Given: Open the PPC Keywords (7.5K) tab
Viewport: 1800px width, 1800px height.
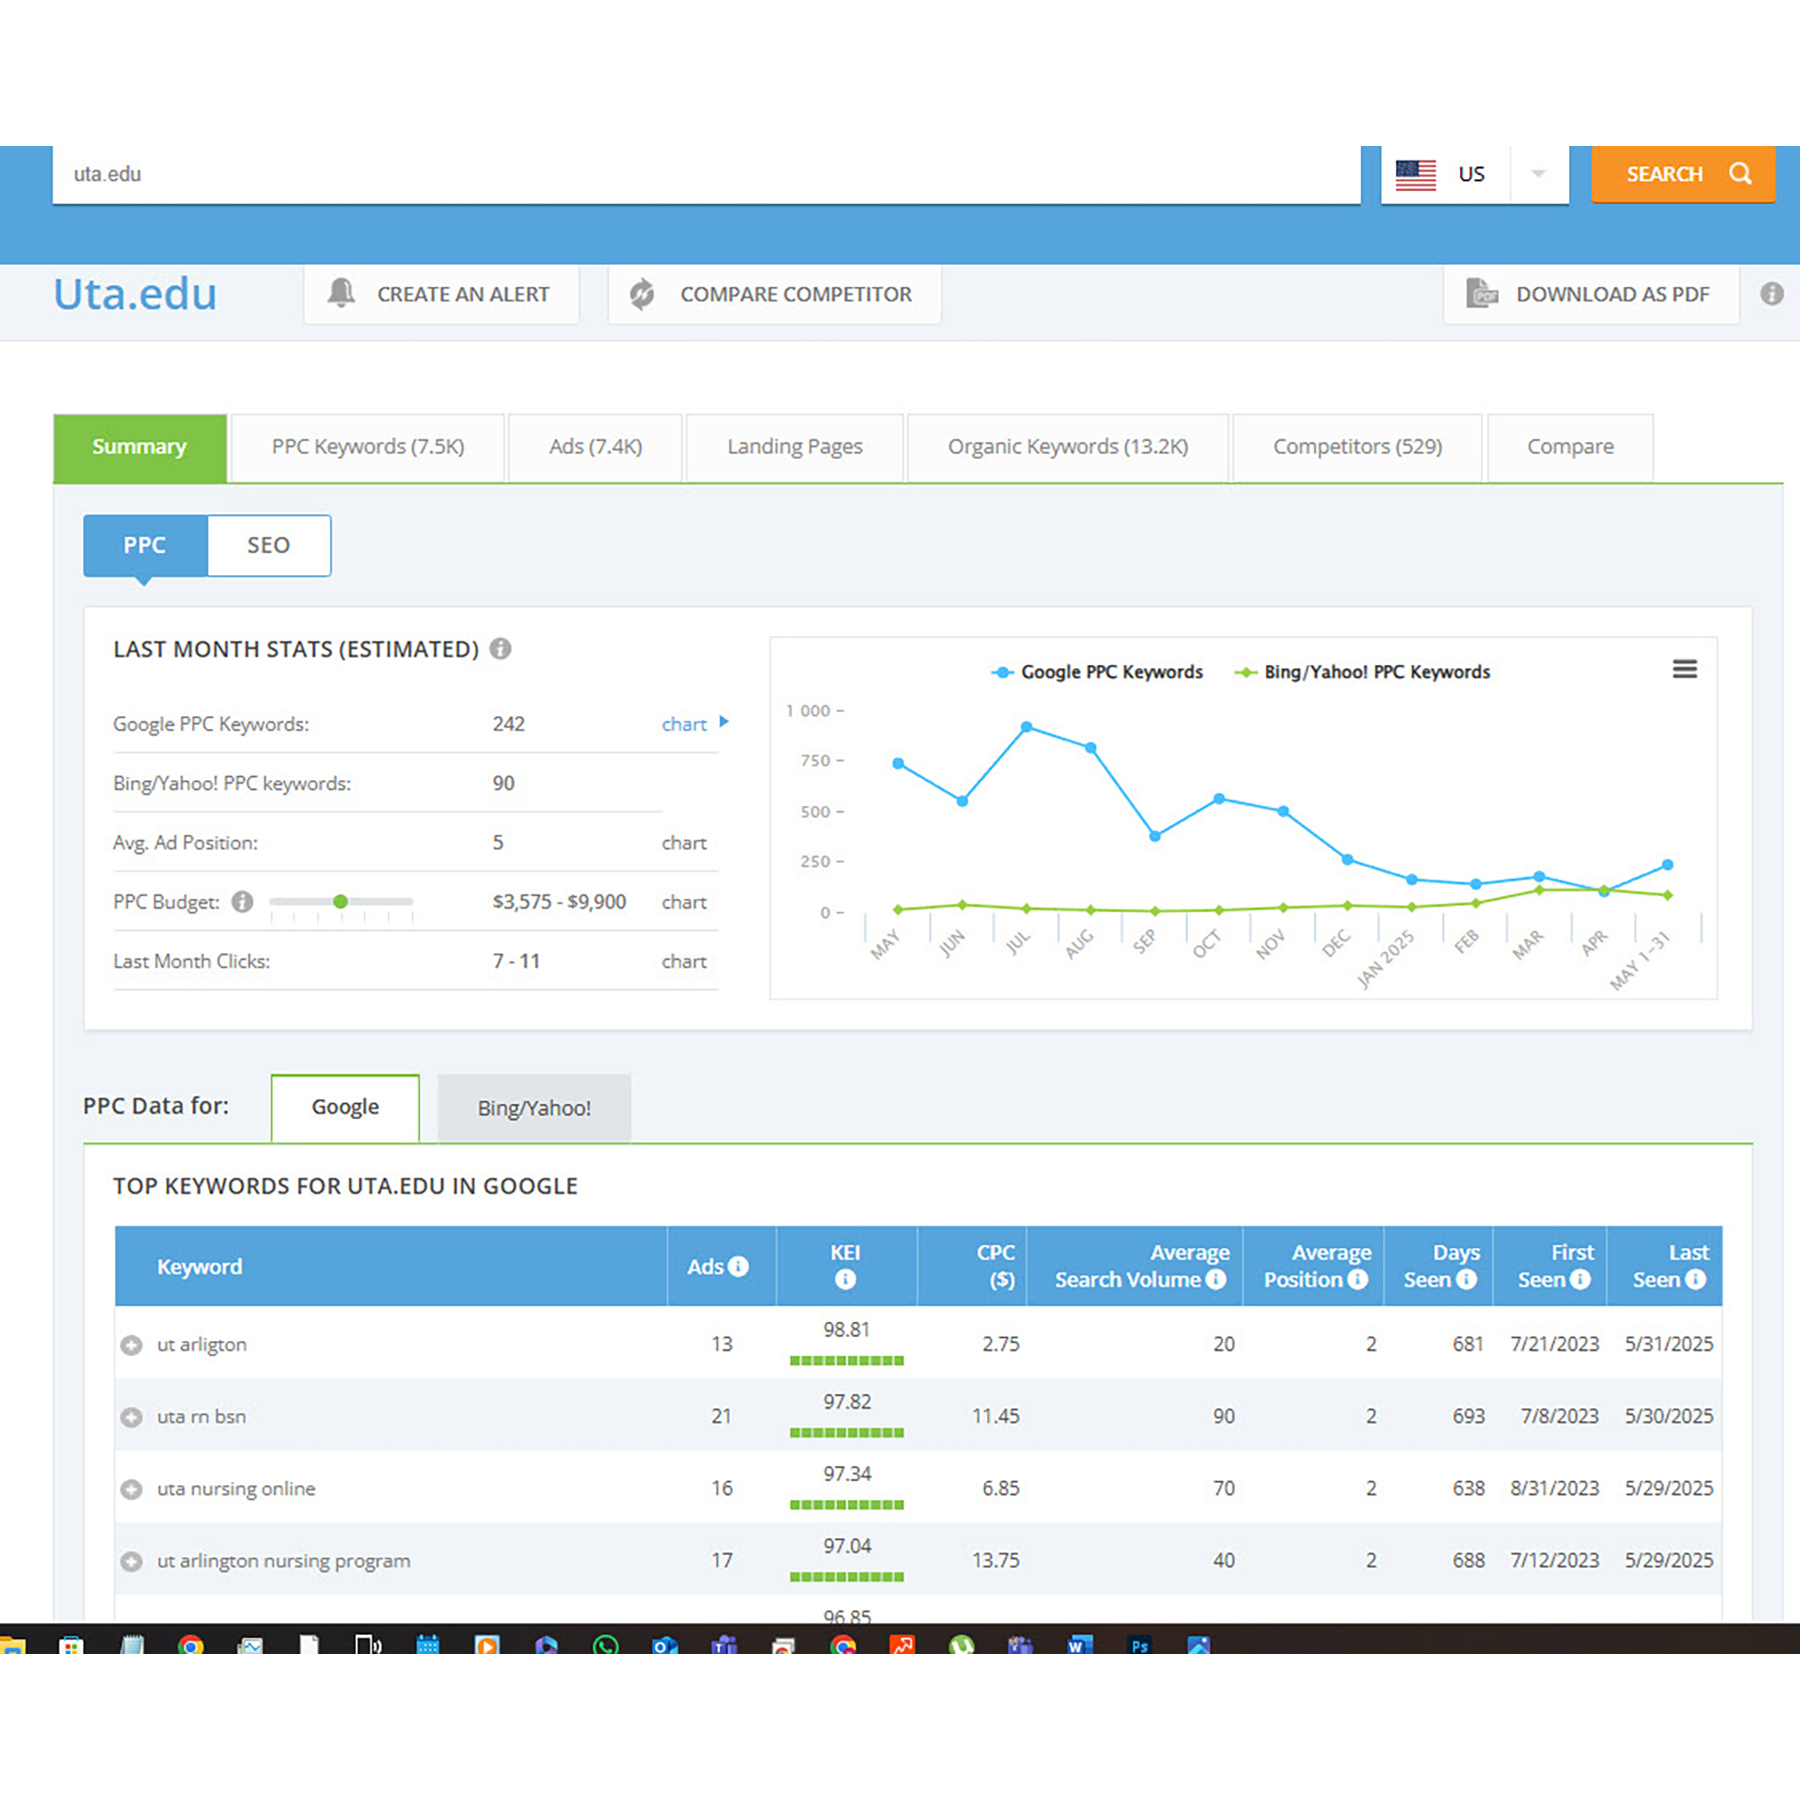Looking at the screenshot, I should pyautogui.click(x=368, y=447).
